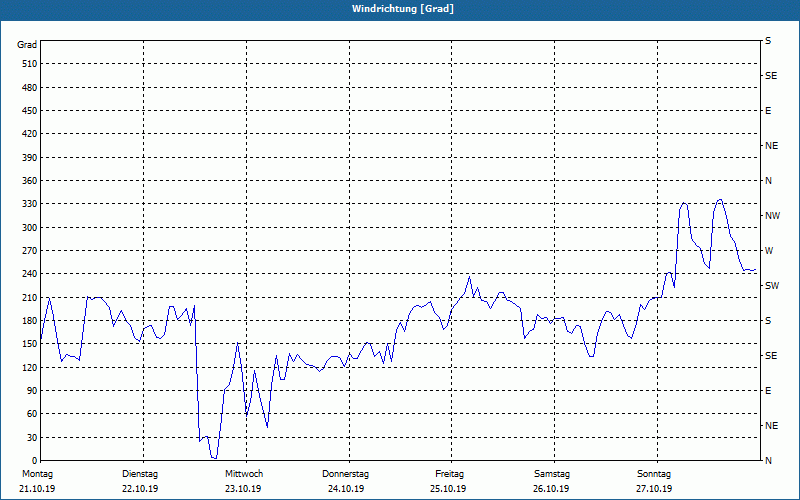Click the Samstag day label
Screen dimensions: 800x500
click(552, 474)
